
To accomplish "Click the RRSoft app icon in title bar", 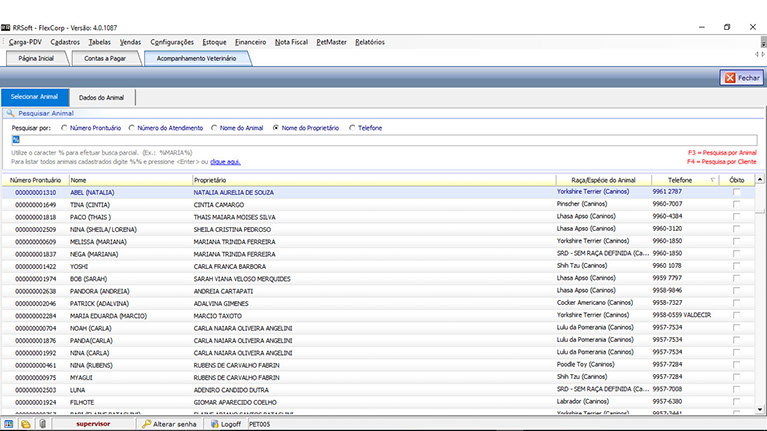I will (6, 26).
